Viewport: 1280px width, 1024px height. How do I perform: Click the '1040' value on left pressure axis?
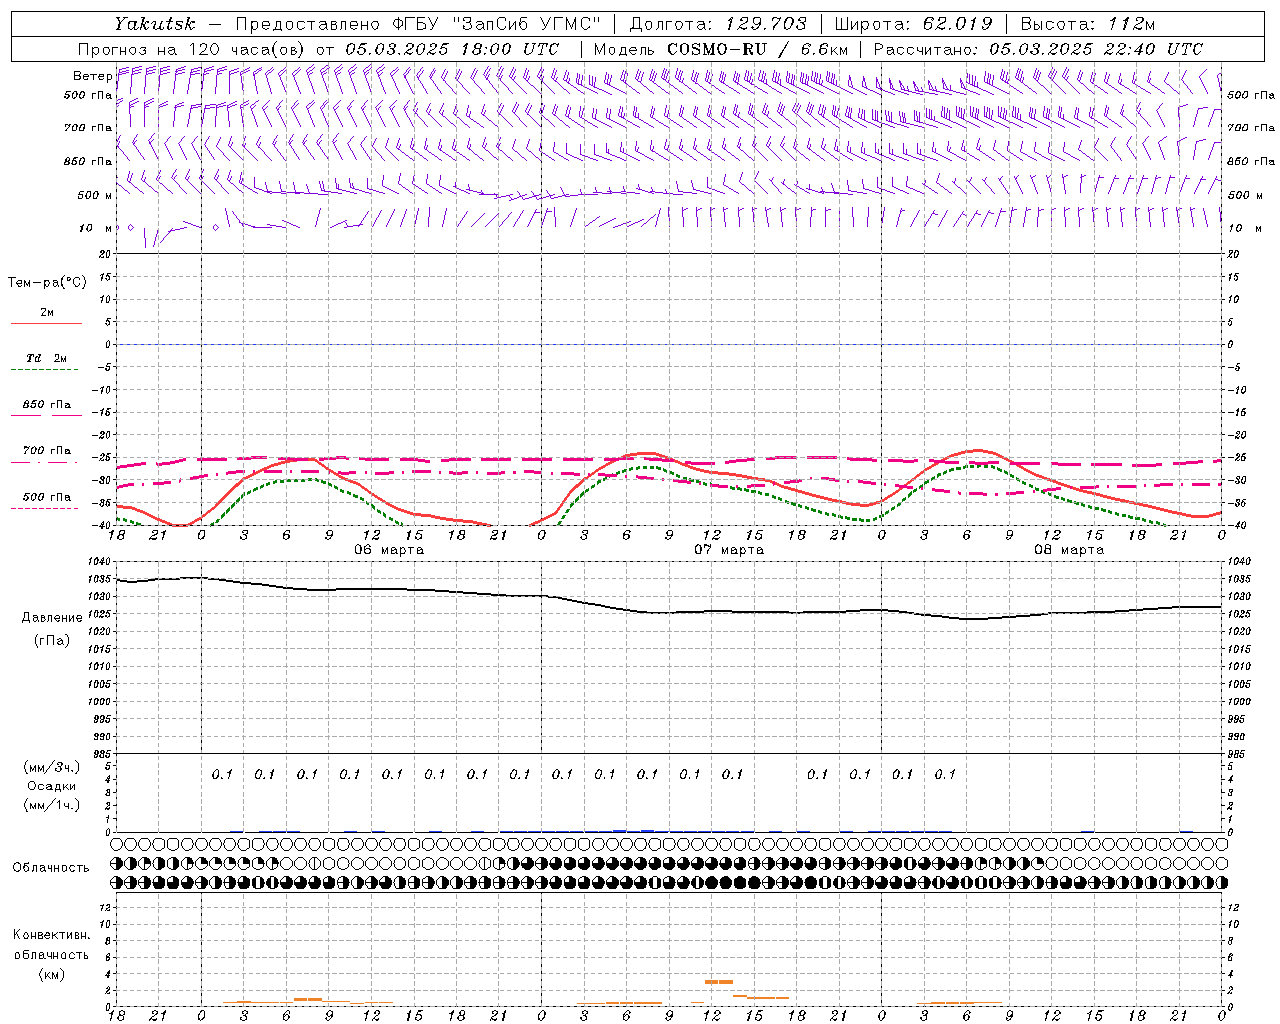coord(97,562)
